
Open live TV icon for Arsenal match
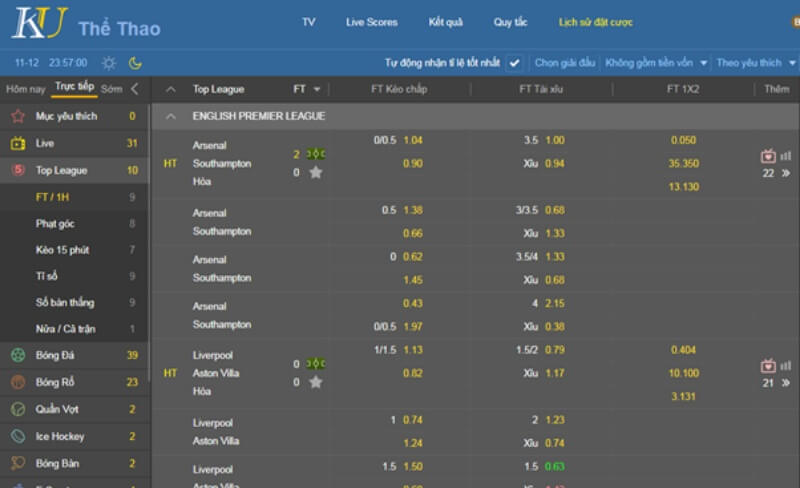[768, 156]
